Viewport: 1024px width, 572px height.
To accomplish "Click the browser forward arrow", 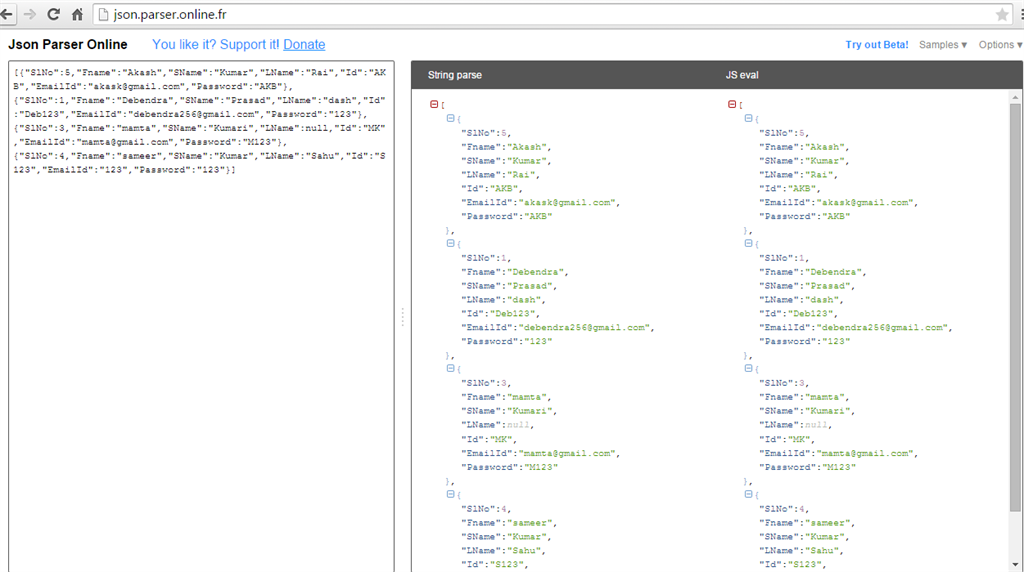I will pyautogui.click(x=30, y=15).
